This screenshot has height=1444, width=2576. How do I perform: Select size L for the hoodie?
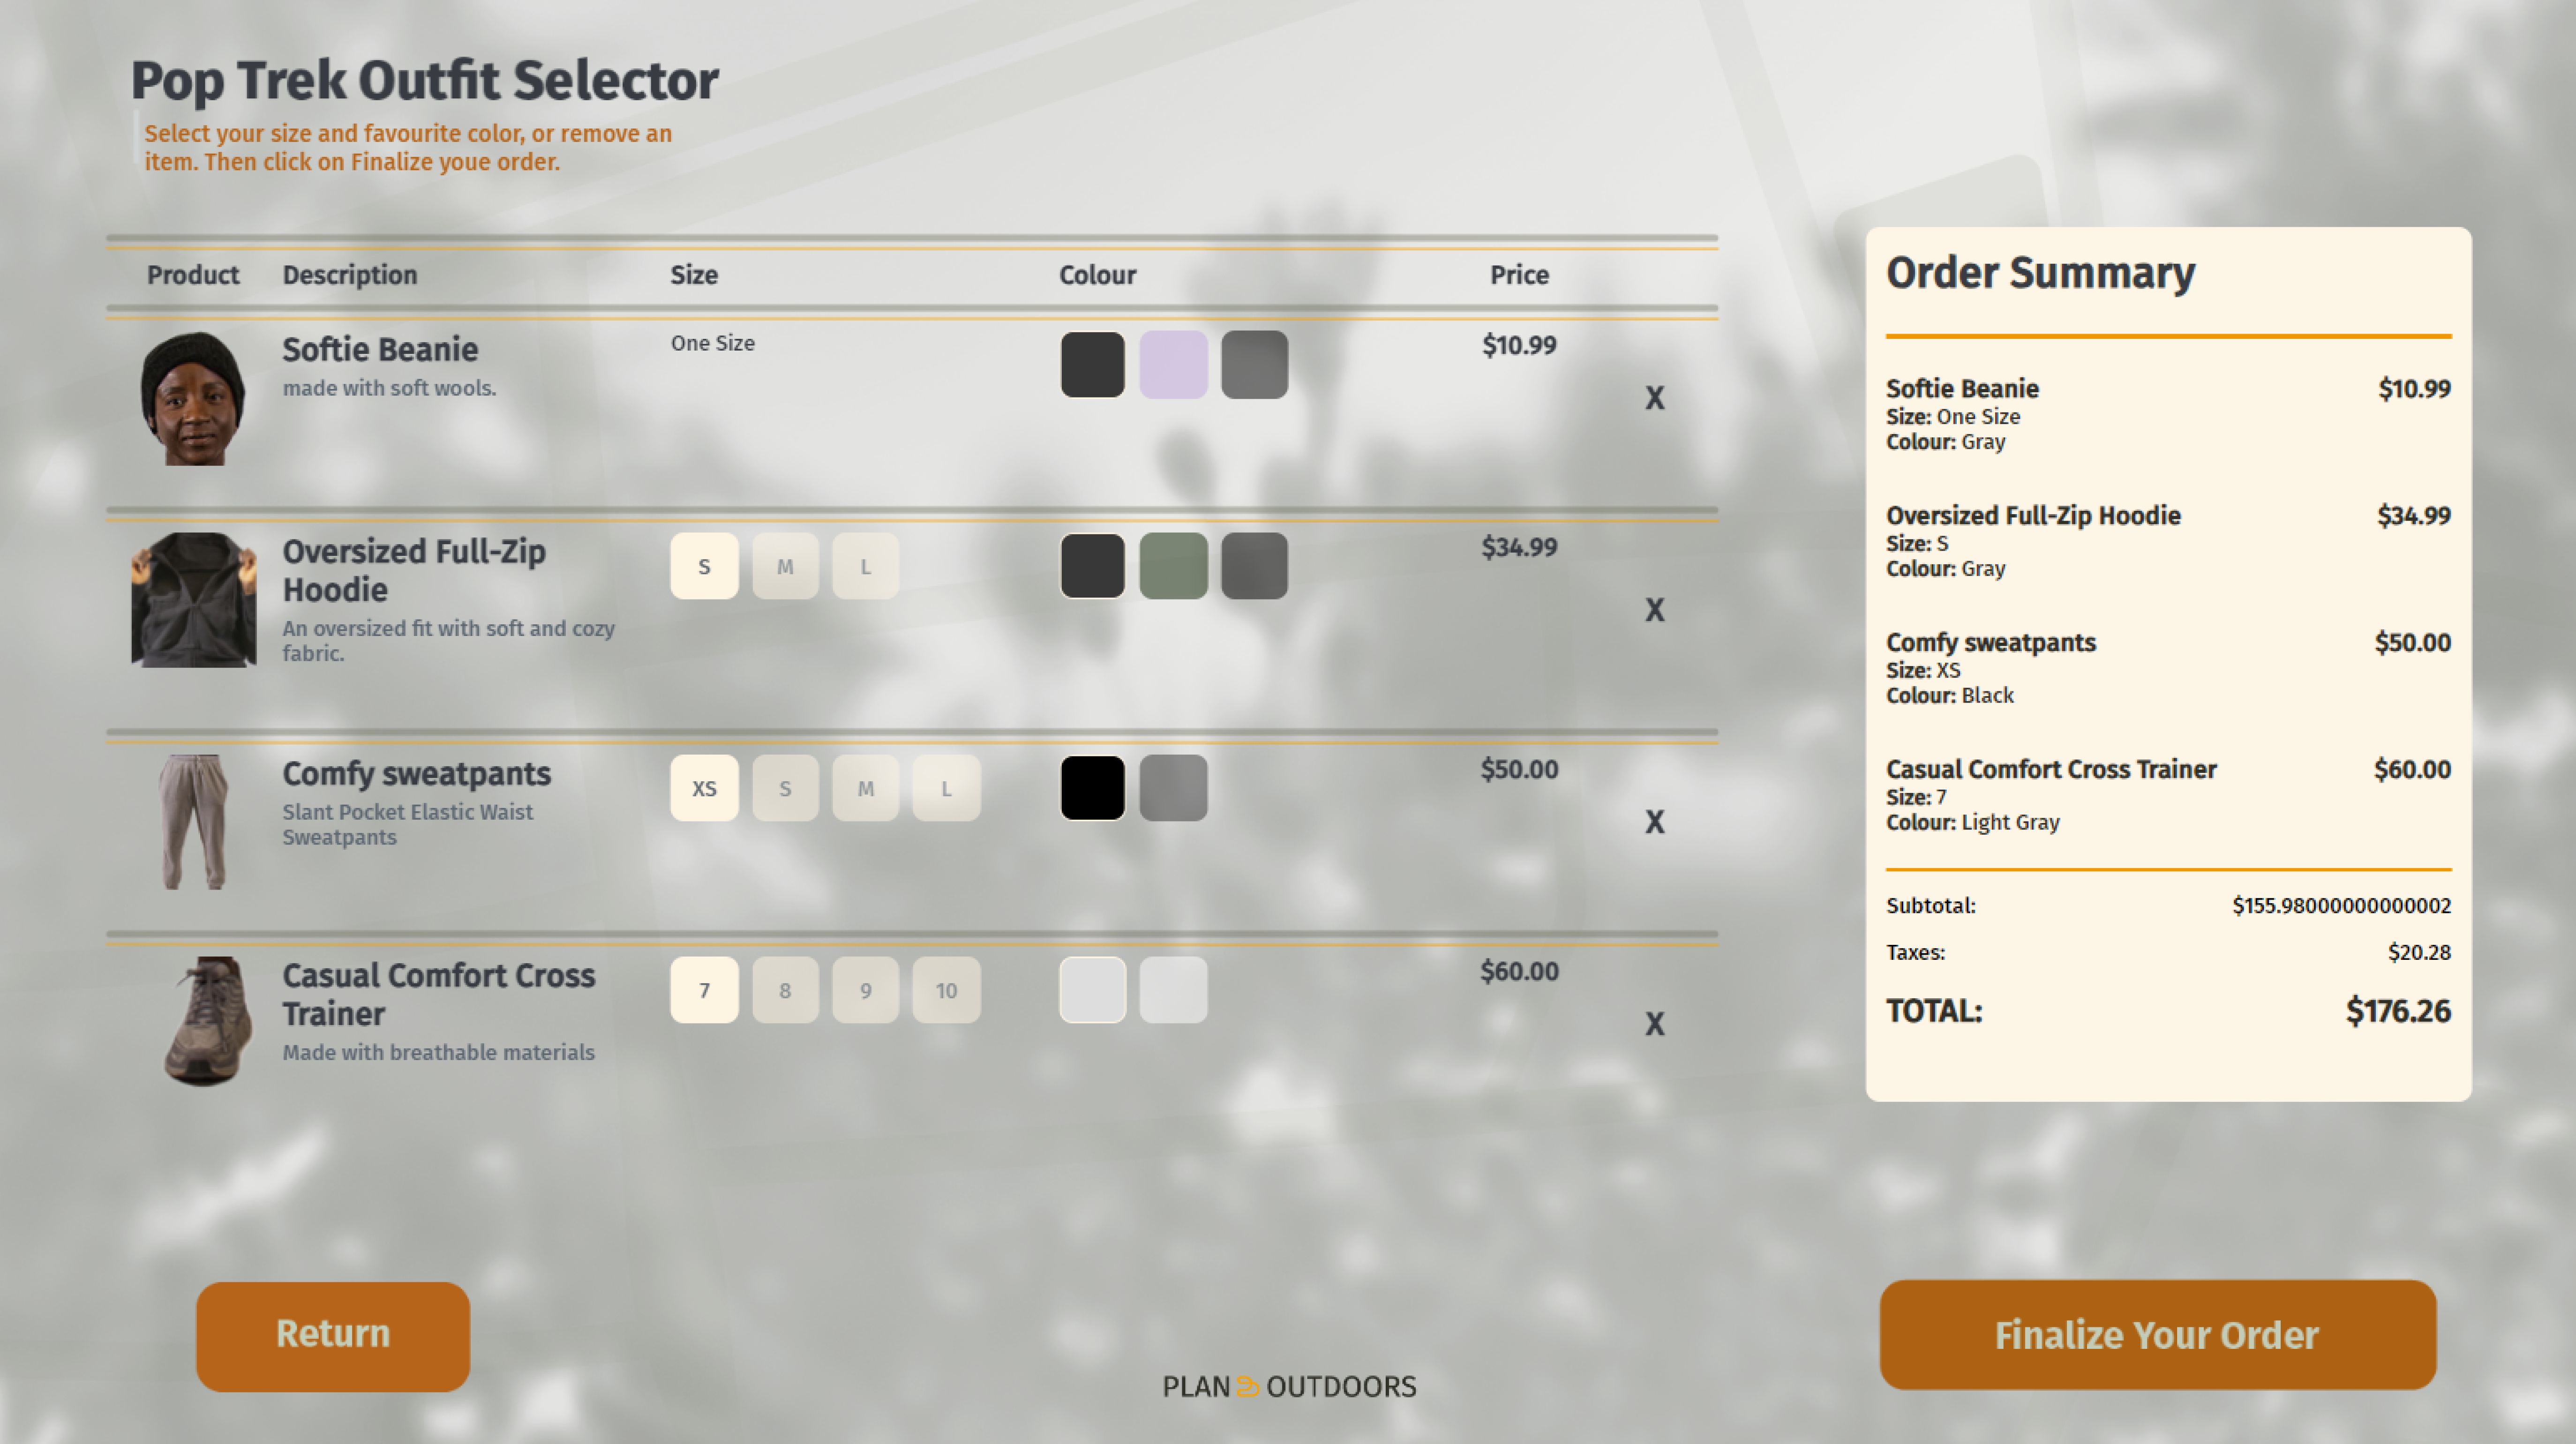coord(865,566)
